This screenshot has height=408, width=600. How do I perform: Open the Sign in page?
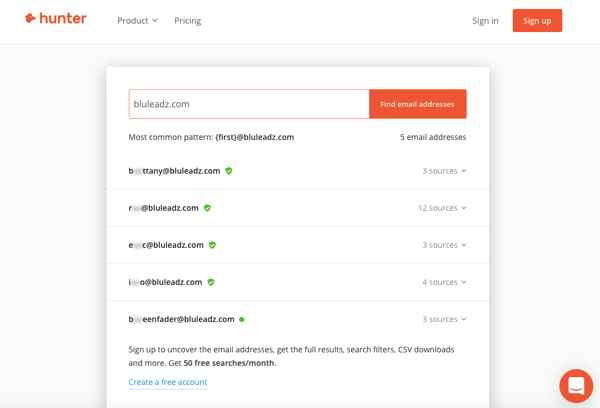tap(485, 21)
